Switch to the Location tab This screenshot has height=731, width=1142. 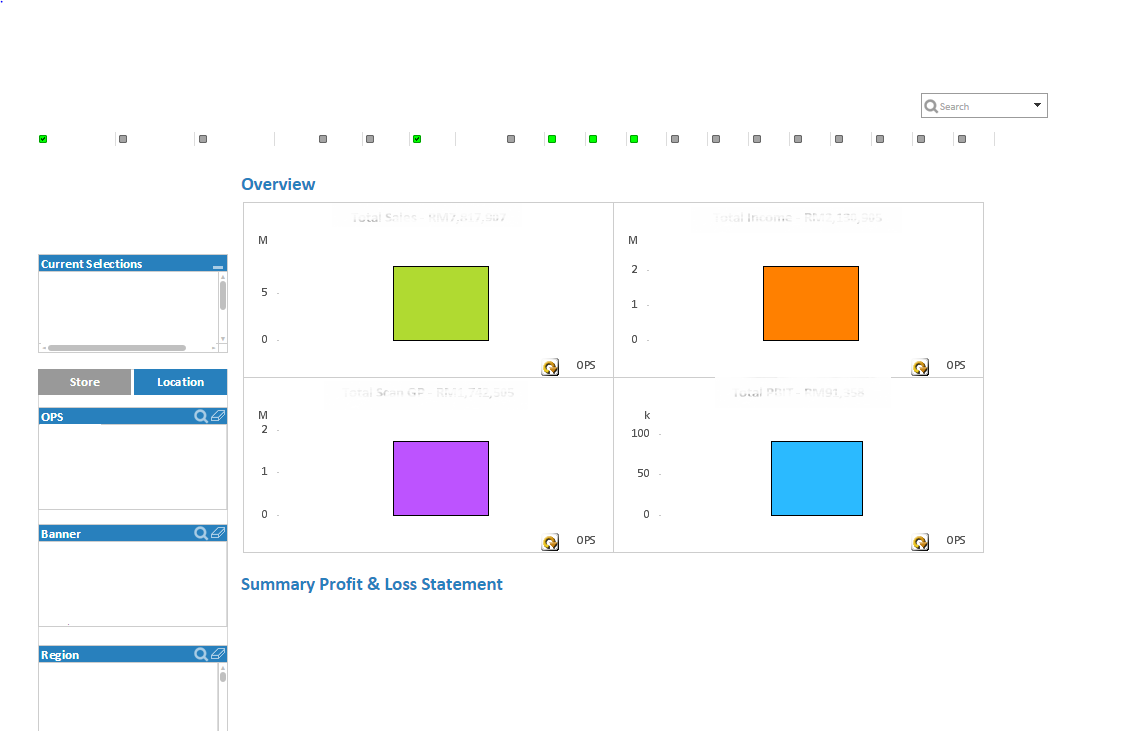(180, 382)
